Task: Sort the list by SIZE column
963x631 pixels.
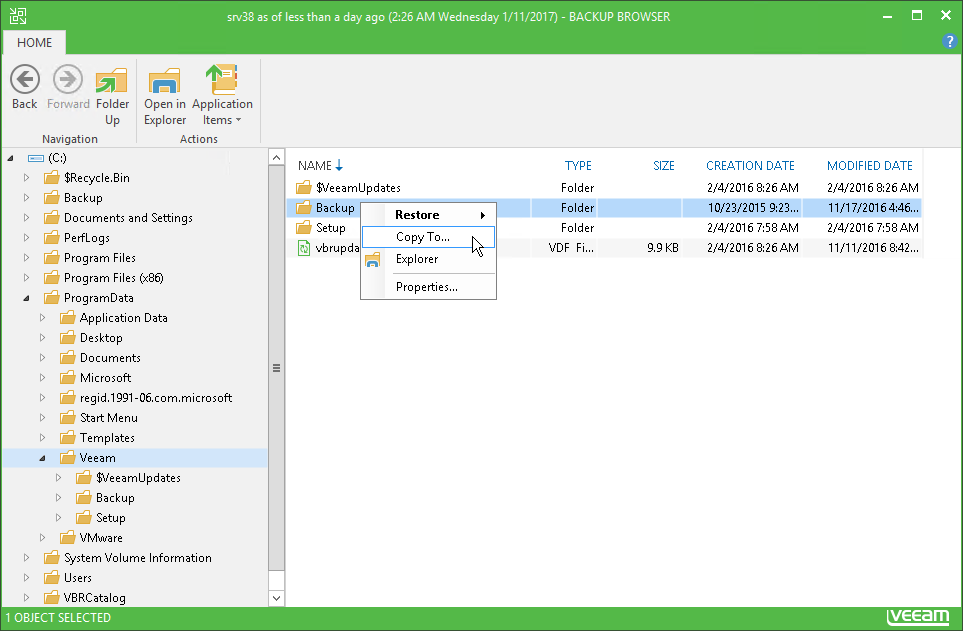Action: pos(663,166)
